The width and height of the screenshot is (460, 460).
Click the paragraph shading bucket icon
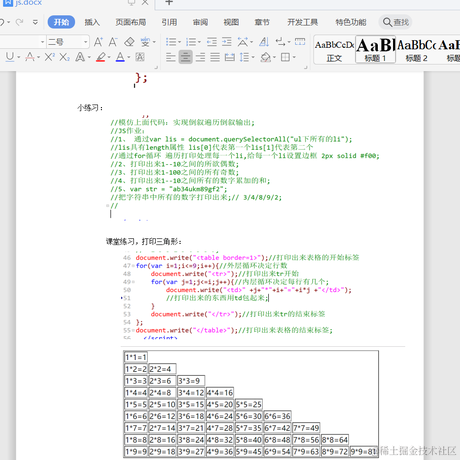point(266,57)
